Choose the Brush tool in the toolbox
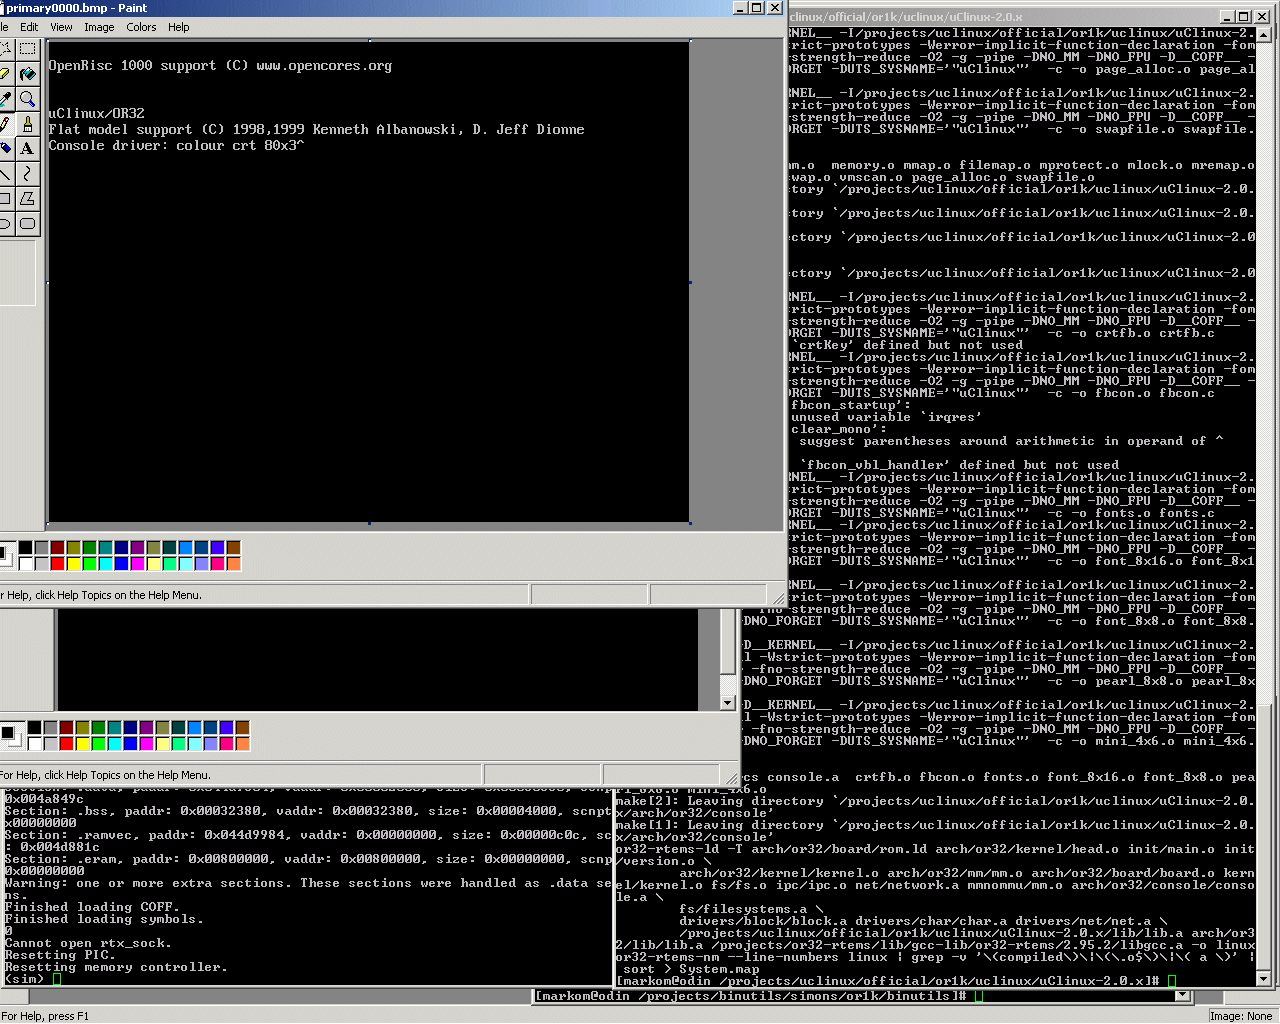The width and height of the screenshot is (1280, 1024). (27, 124)
